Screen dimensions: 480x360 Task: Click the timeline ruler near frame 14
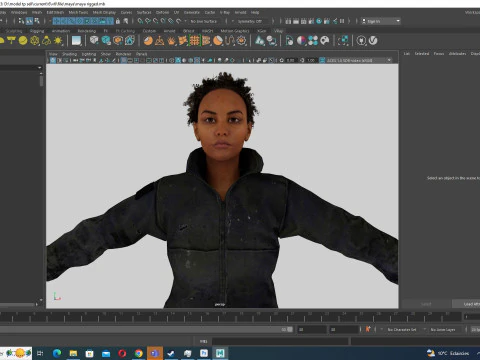pos(172,316)
